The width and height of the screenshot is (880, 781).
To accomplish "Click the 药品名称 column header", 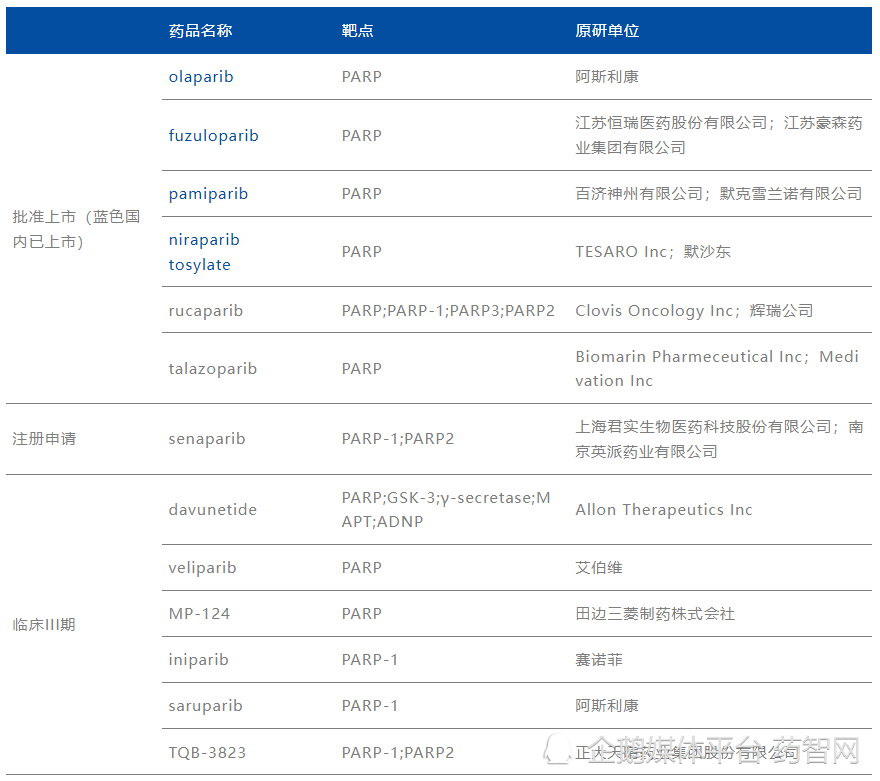I will 200,31.
